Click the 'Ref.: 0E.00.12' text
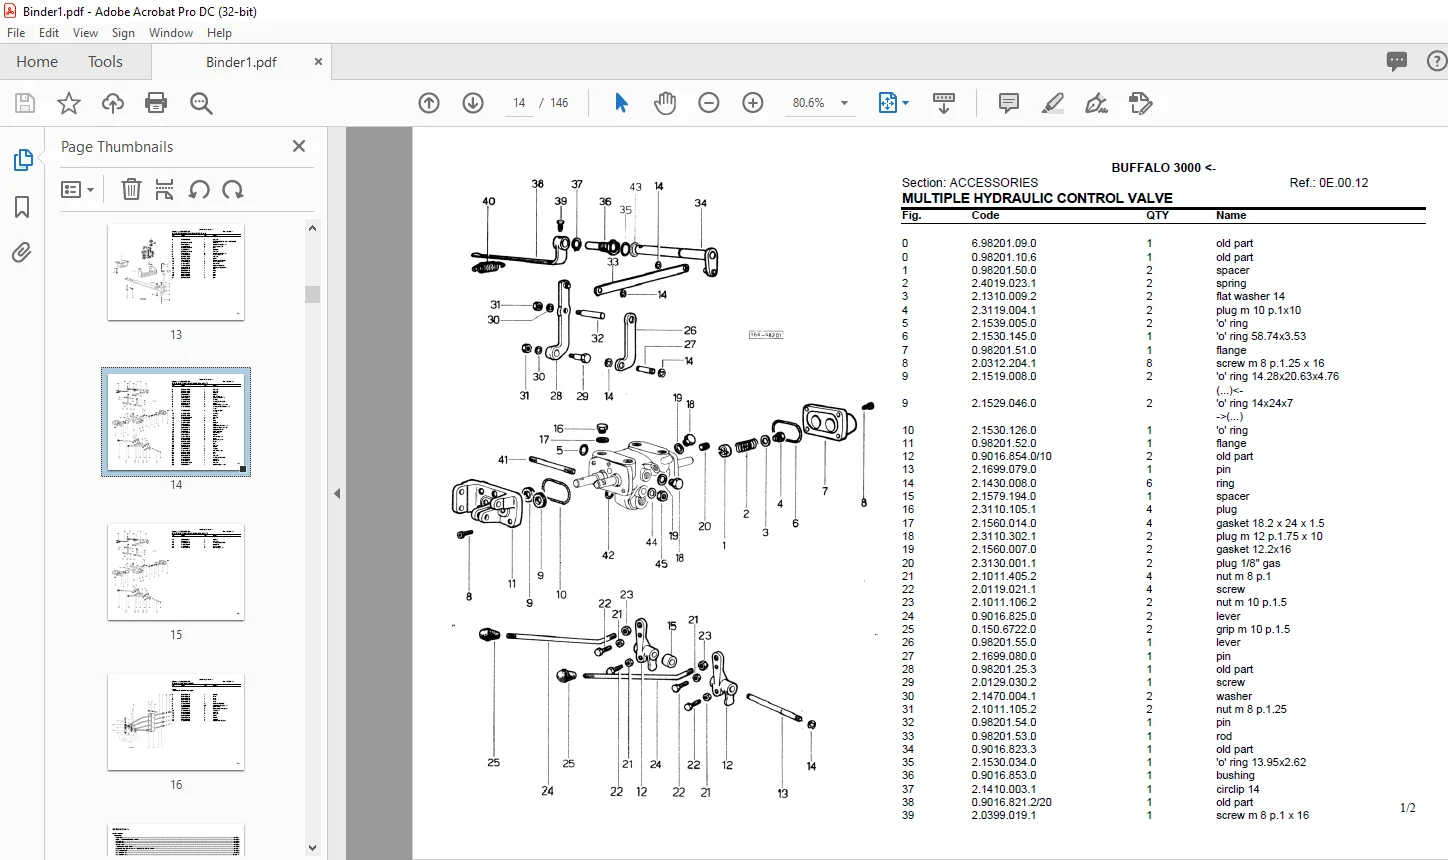Image resolution: width=1448 pixels, height=860 pixels. coord(1329,183)
